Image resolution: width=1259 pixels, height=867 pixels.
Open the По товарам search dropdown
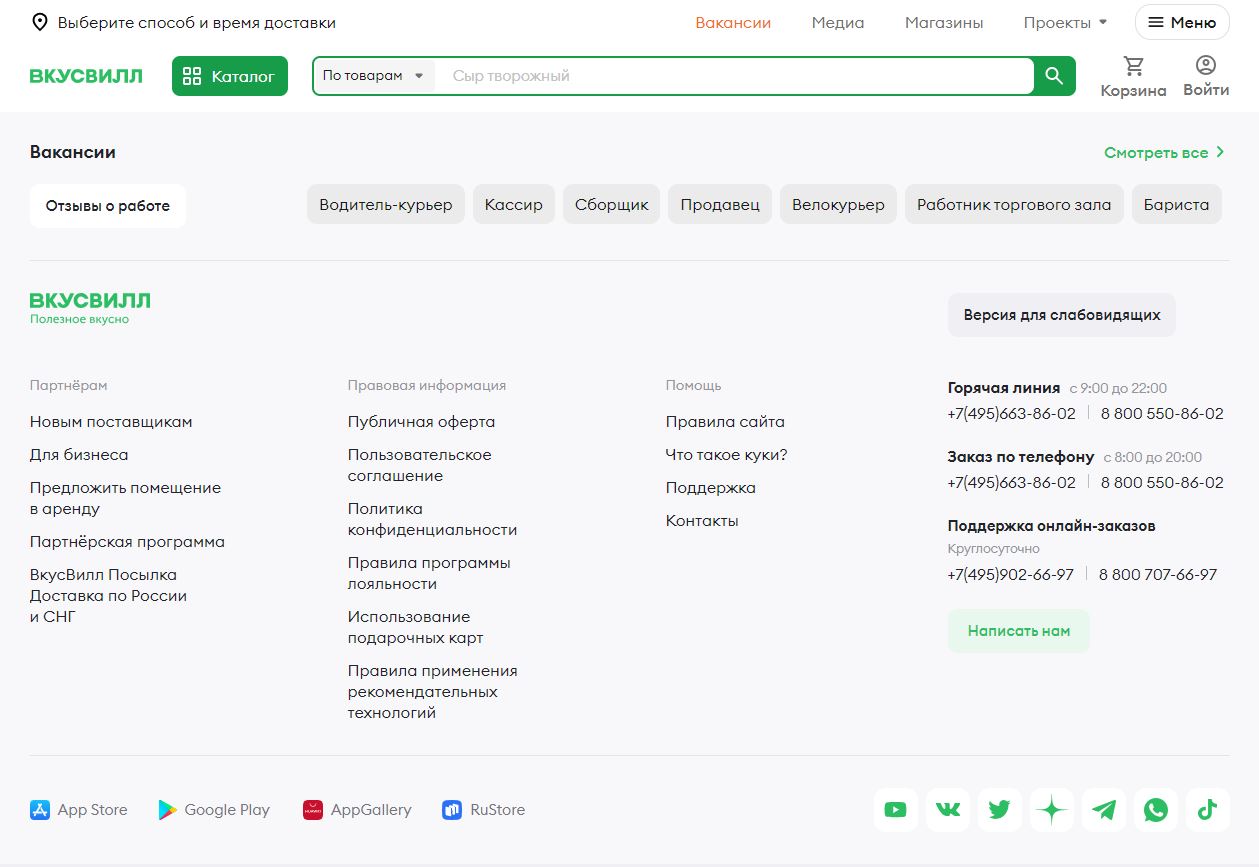[372, 75]
